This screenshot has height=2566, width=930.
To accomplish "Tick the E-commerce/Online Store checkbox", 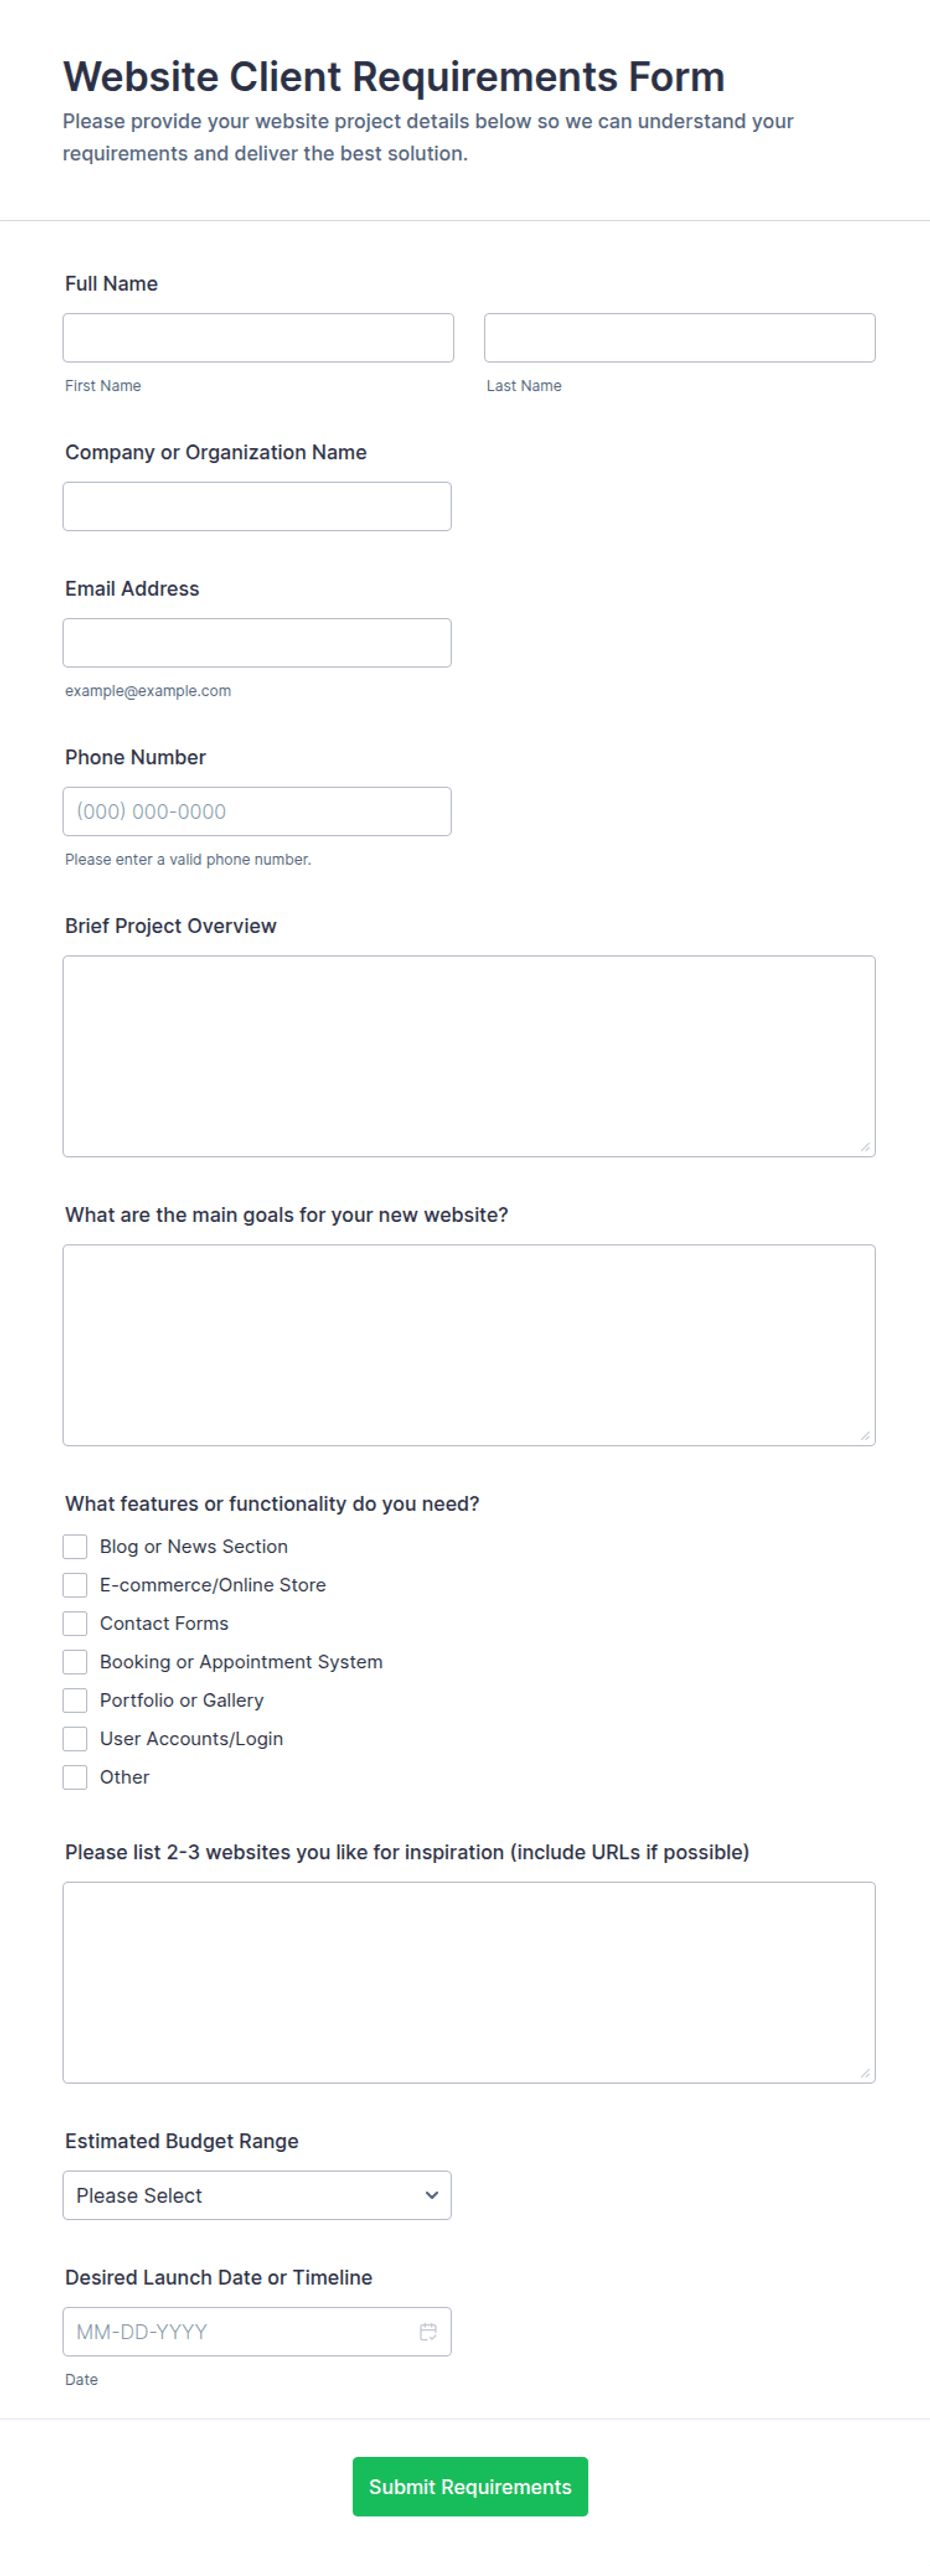I will click(x=75, y=1584).
